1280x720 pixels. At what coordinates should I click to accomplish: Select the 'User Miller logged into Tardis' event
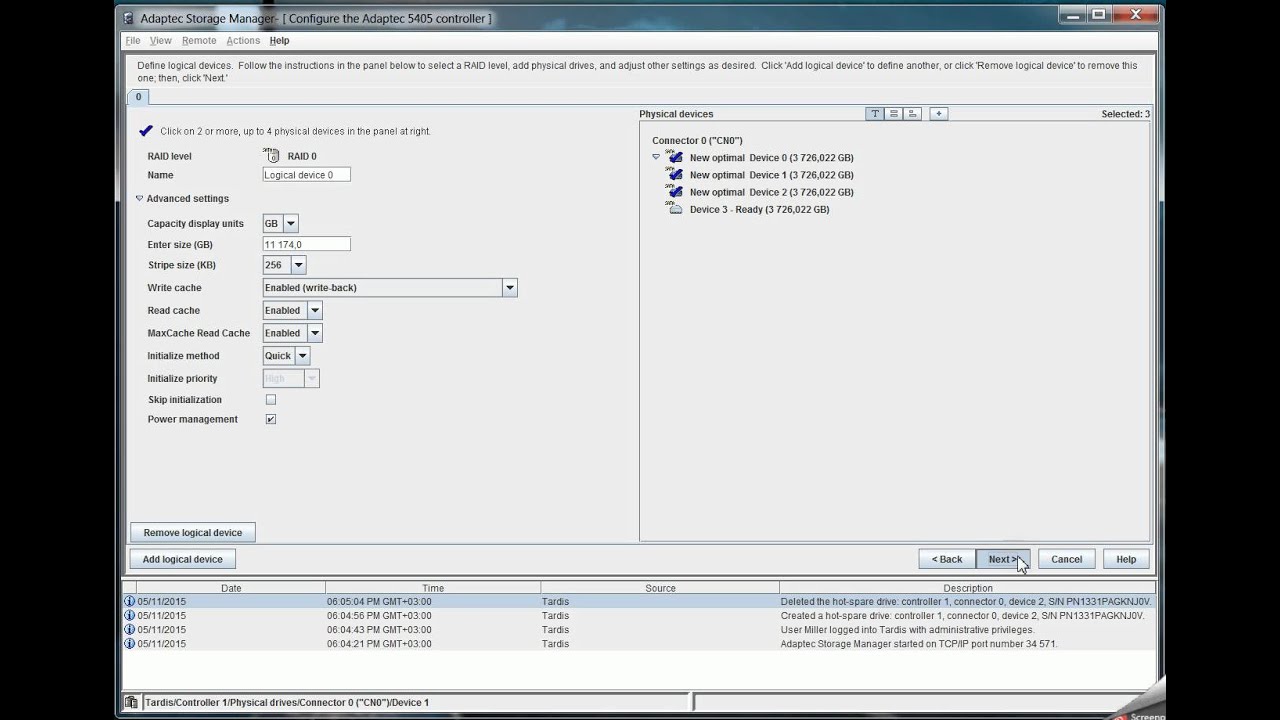[907, 630]
